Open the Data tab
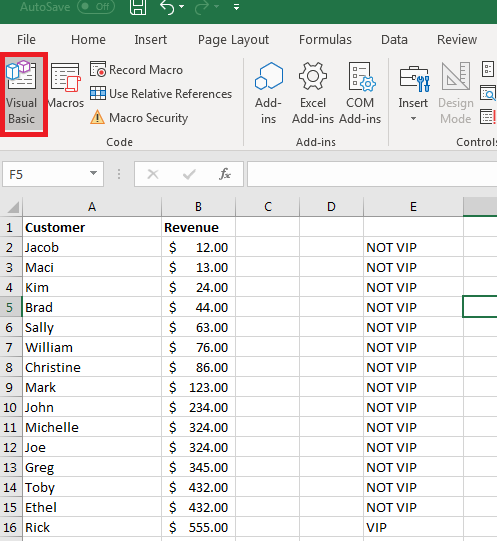 [x=394, y=40]
